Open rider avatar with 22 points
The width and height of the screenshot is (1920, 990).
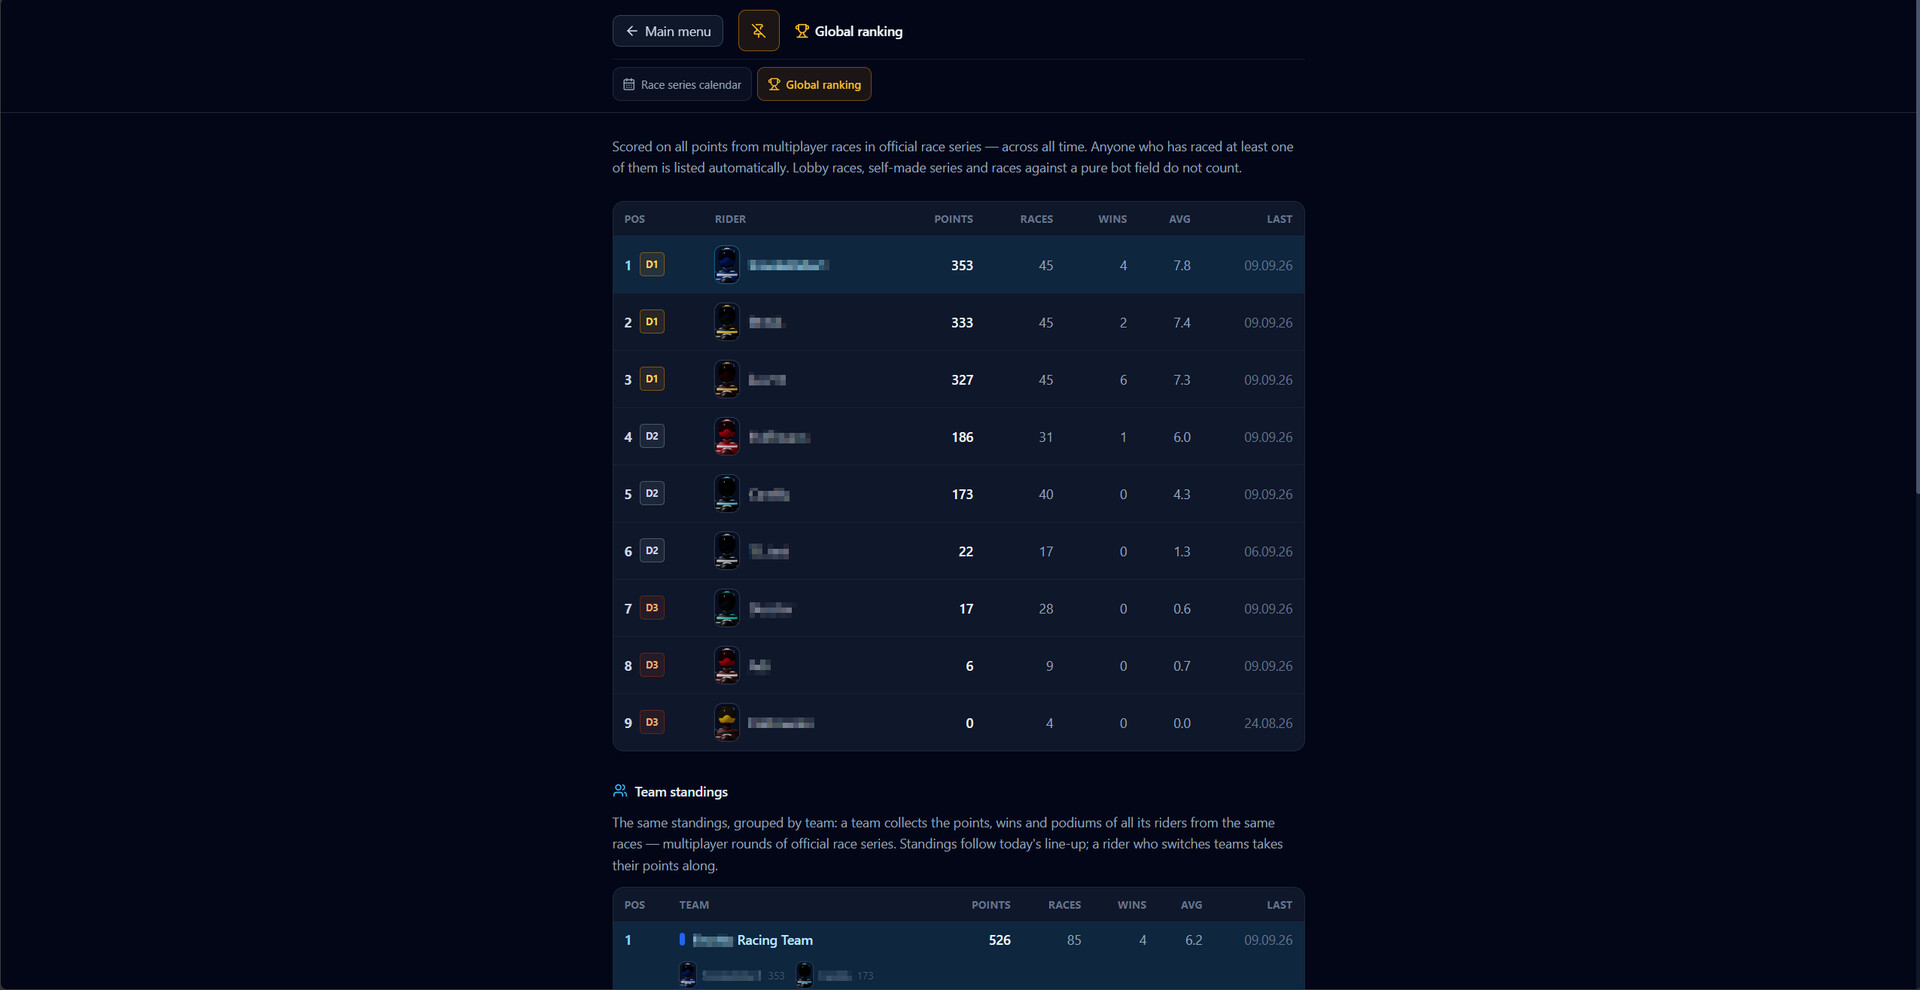[x=727, y=551]
